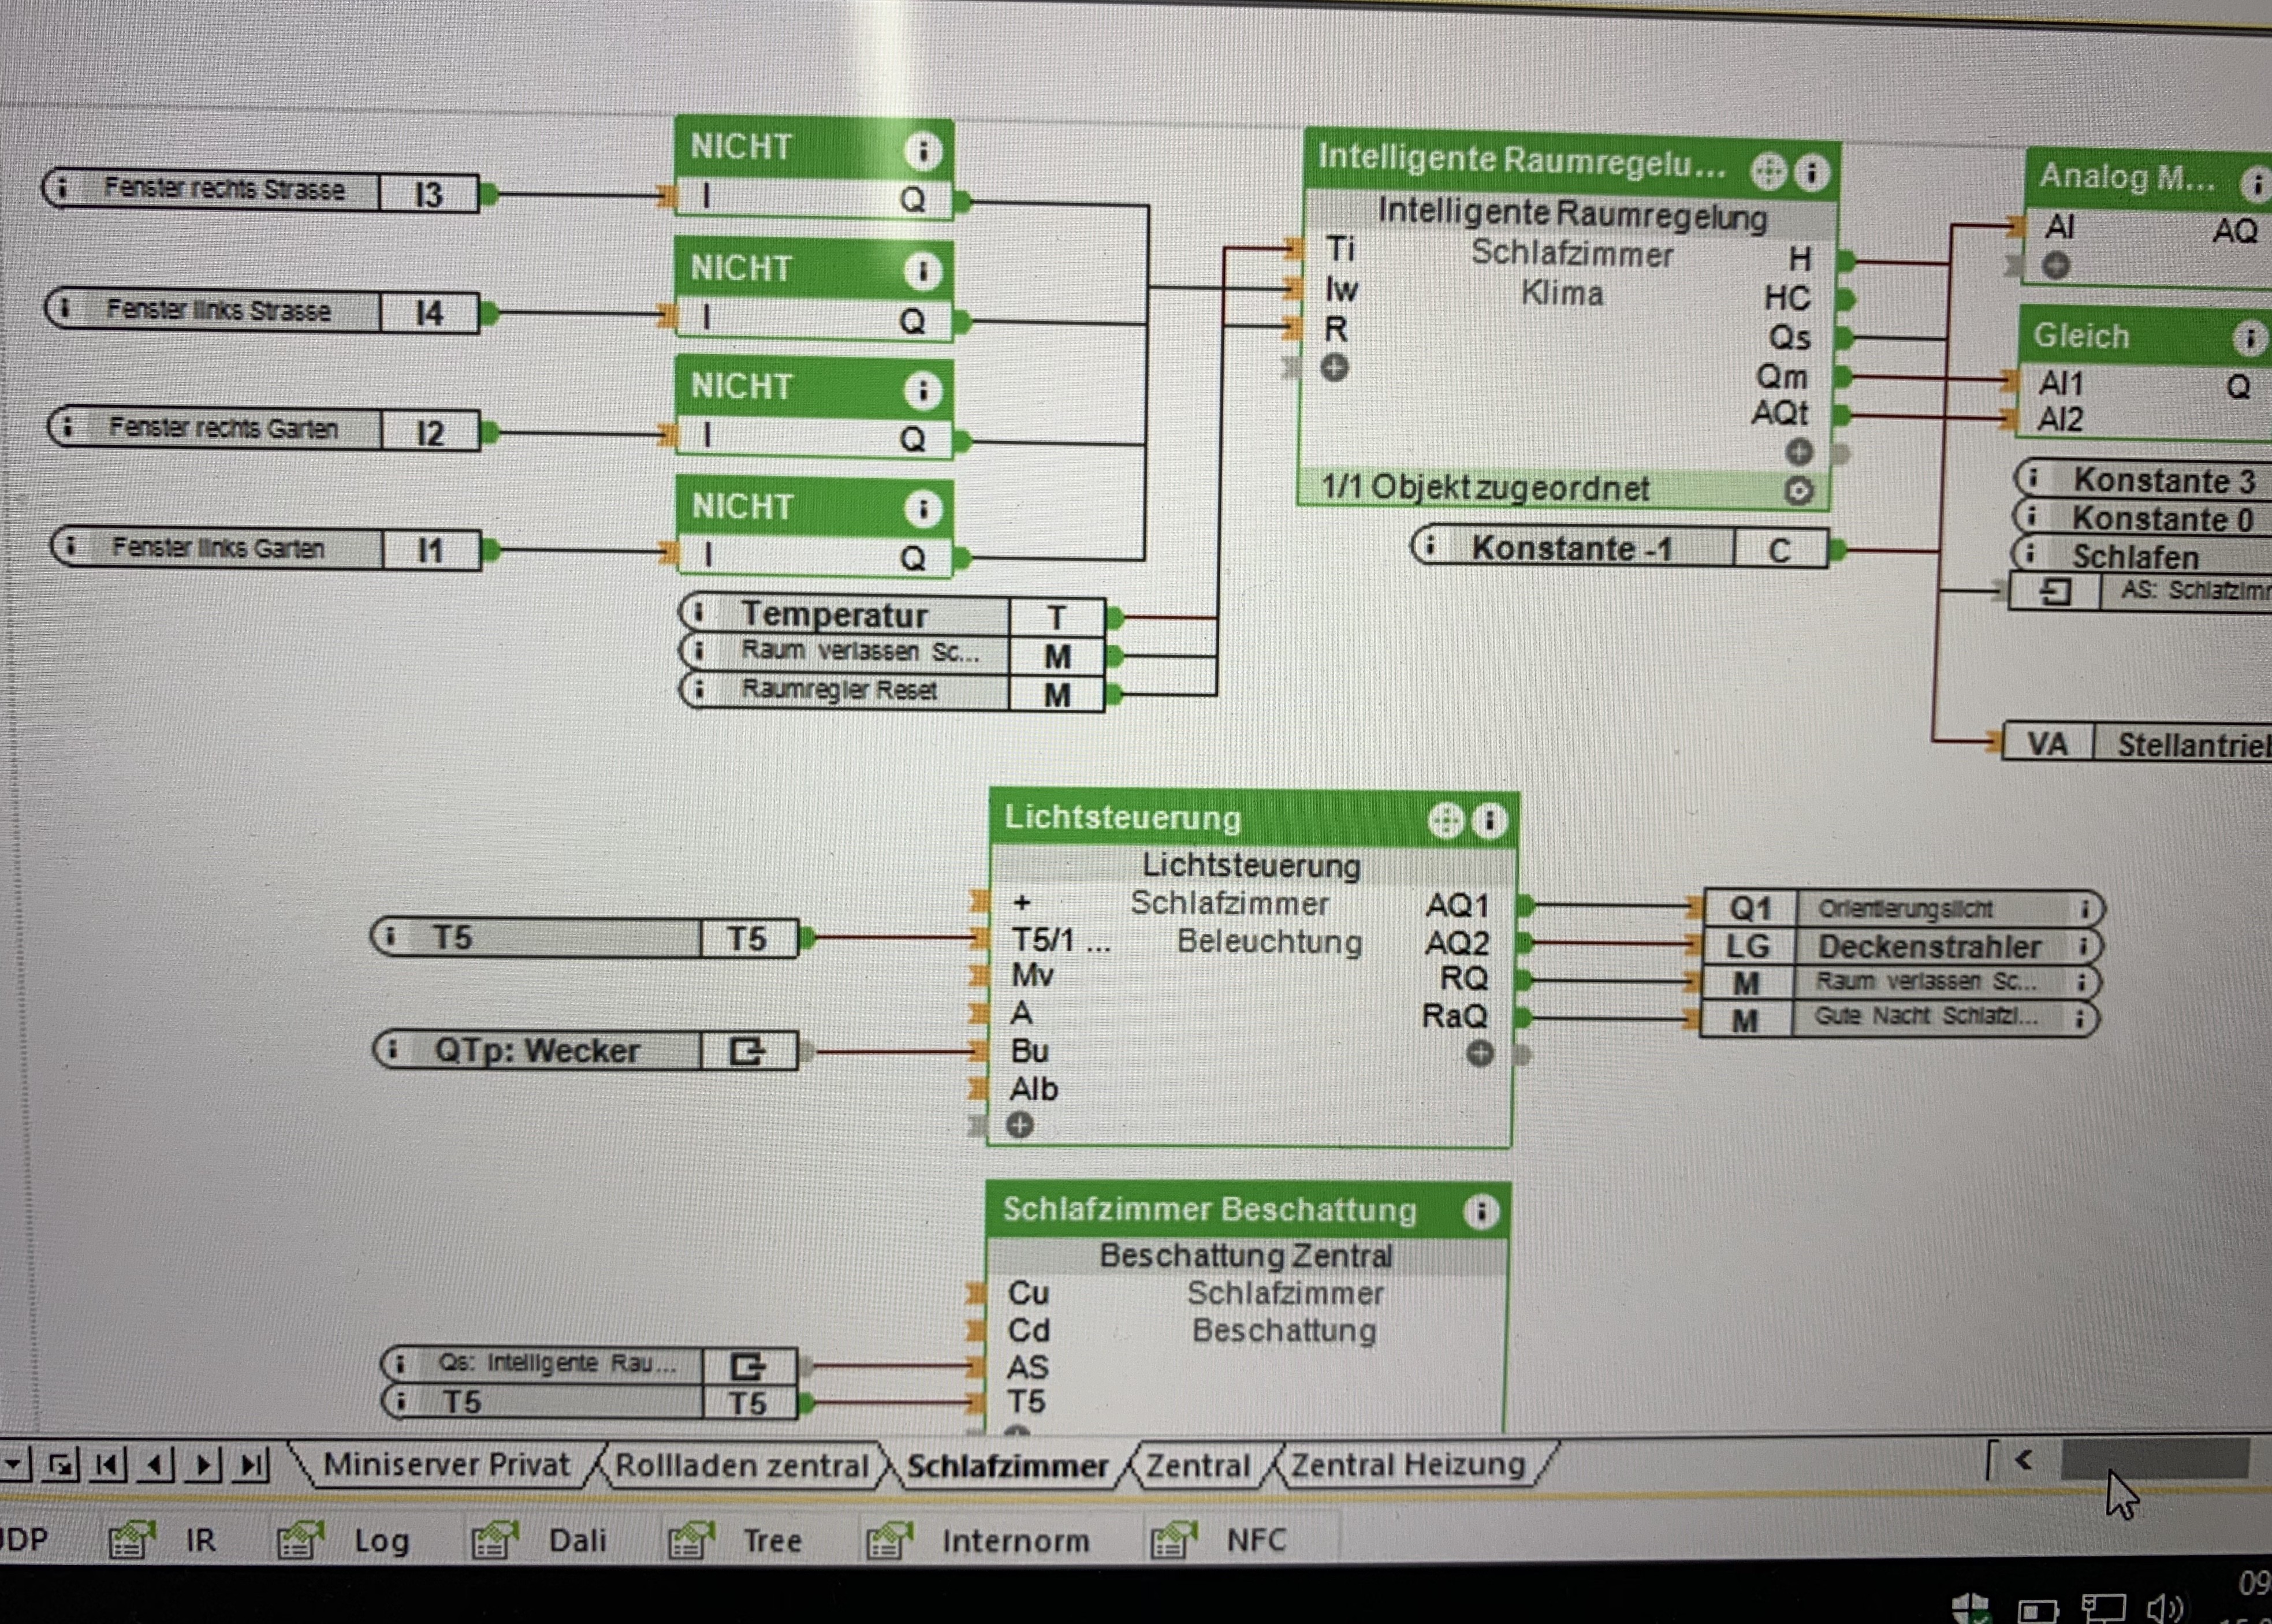Click info icon on Schlafzimmer Beschattung block
Viewport: 2272px width, 1624px height.
(x=1481, y=1212)
